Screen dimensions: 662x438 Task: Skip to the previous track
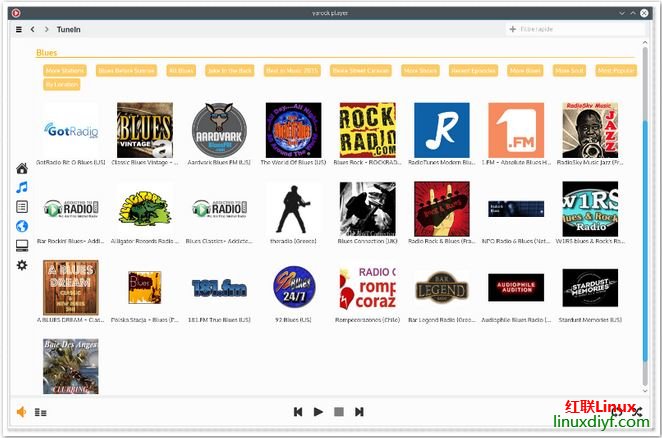pyautogui.click(x=298, y=411)
